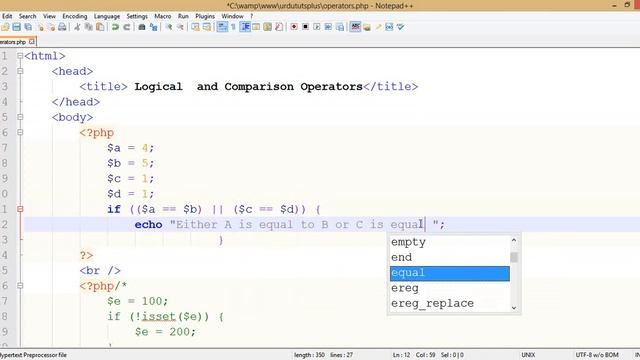The width and height of the screenshot is (640, 360).
Task: Click the UTF-8 w/o BOM status entry
Action: tap(597, 355)
